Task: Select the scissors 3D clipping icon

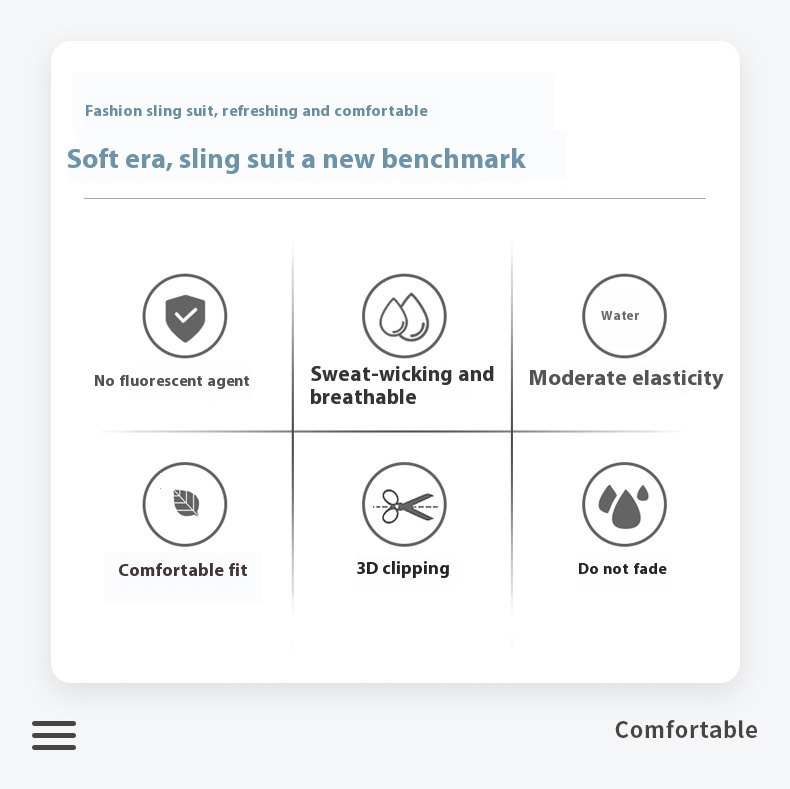Action: tap(404, 504)
